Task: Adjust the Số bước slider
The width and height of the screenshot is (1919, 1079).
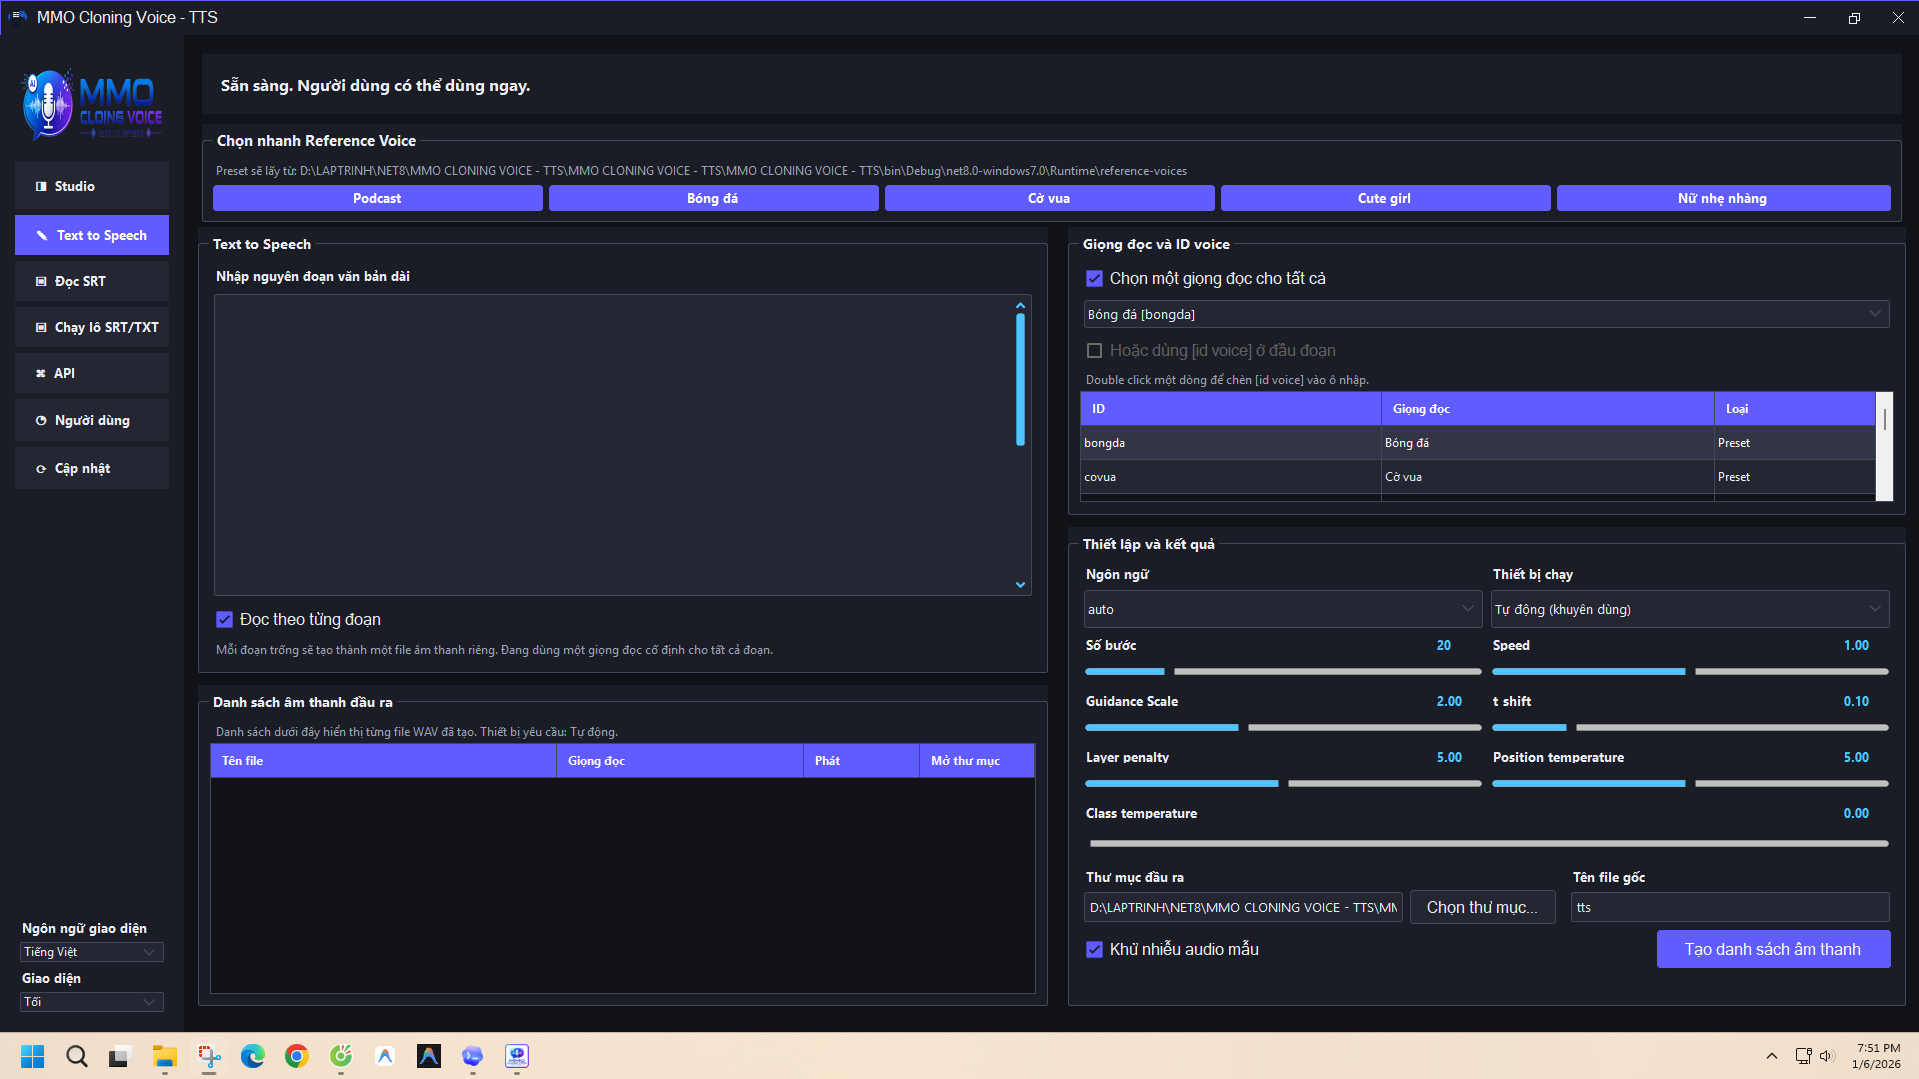Action: (x=1283, y=671)
